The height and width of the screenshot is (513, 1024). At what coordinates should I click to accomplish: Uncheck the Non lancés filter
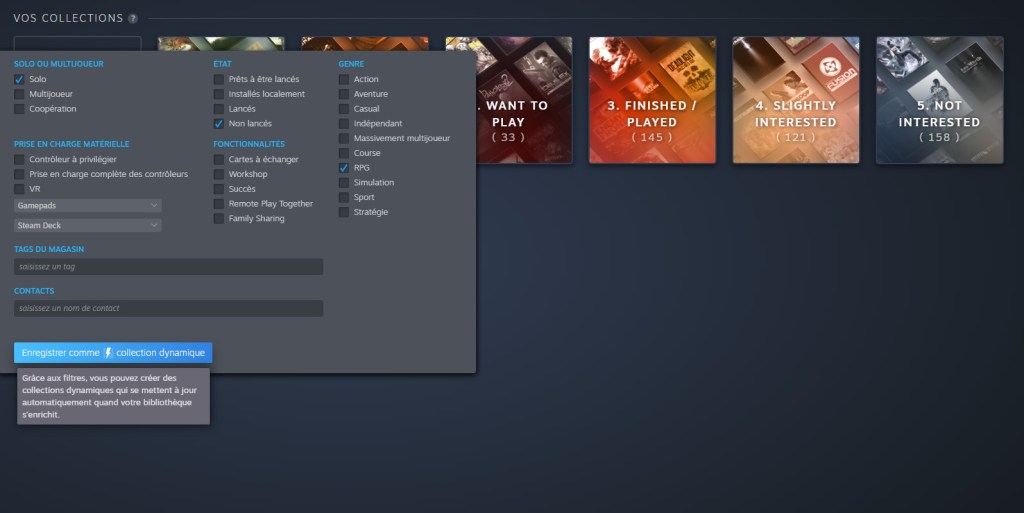pos(219,123)
